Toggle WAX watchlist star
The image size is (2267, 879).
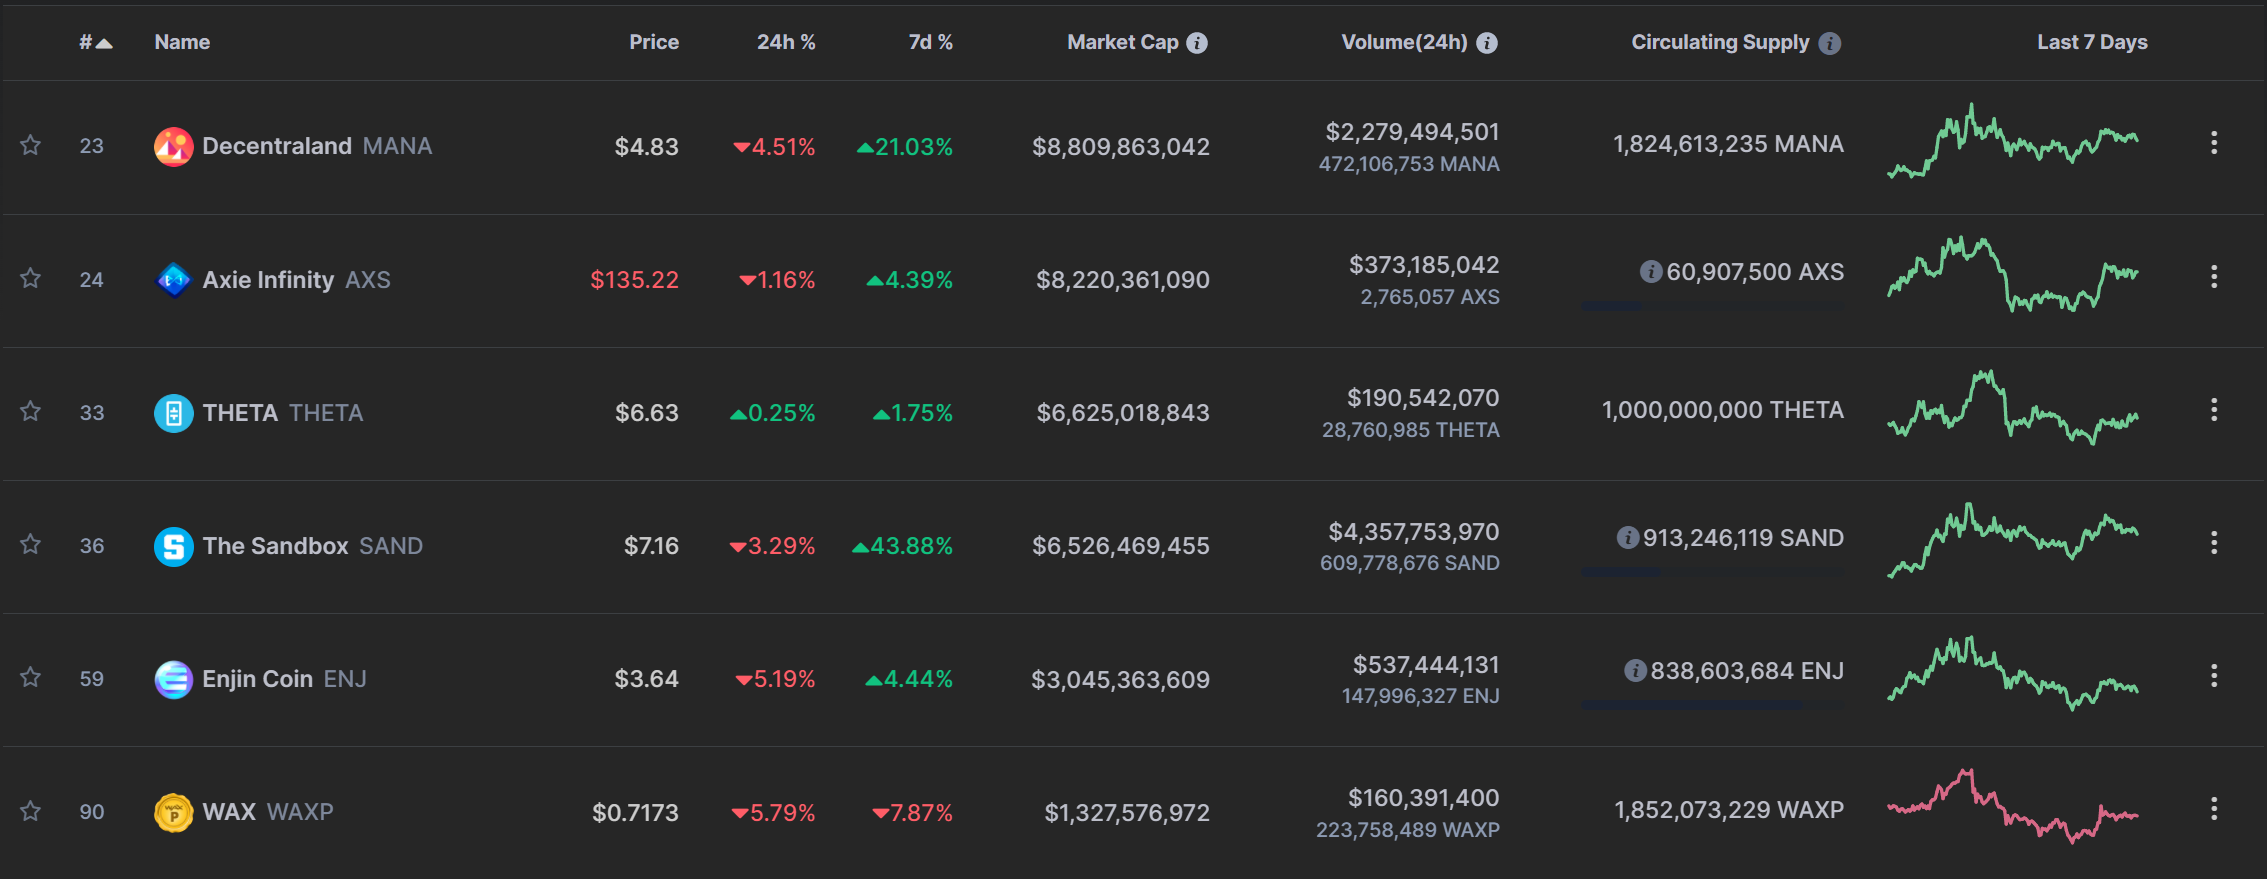31,810
